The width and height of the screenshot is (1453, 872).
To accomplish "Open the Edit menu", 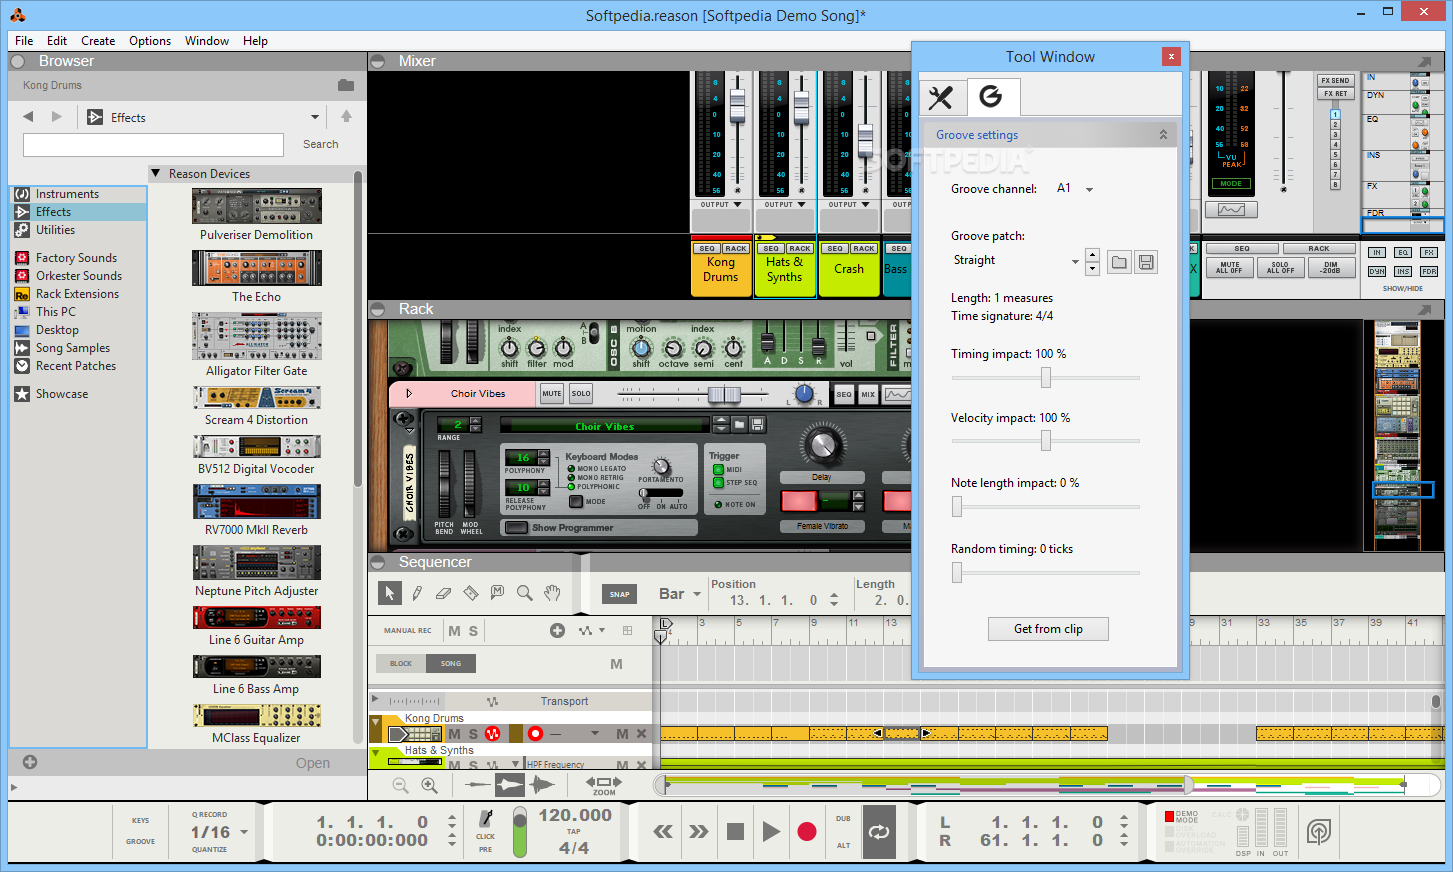I will [x=57, y=41].
